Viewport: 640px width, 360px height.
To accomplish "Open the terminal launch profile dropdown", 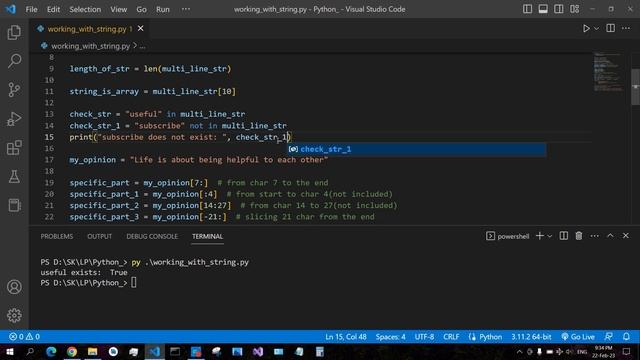I will tap(550, 236).
